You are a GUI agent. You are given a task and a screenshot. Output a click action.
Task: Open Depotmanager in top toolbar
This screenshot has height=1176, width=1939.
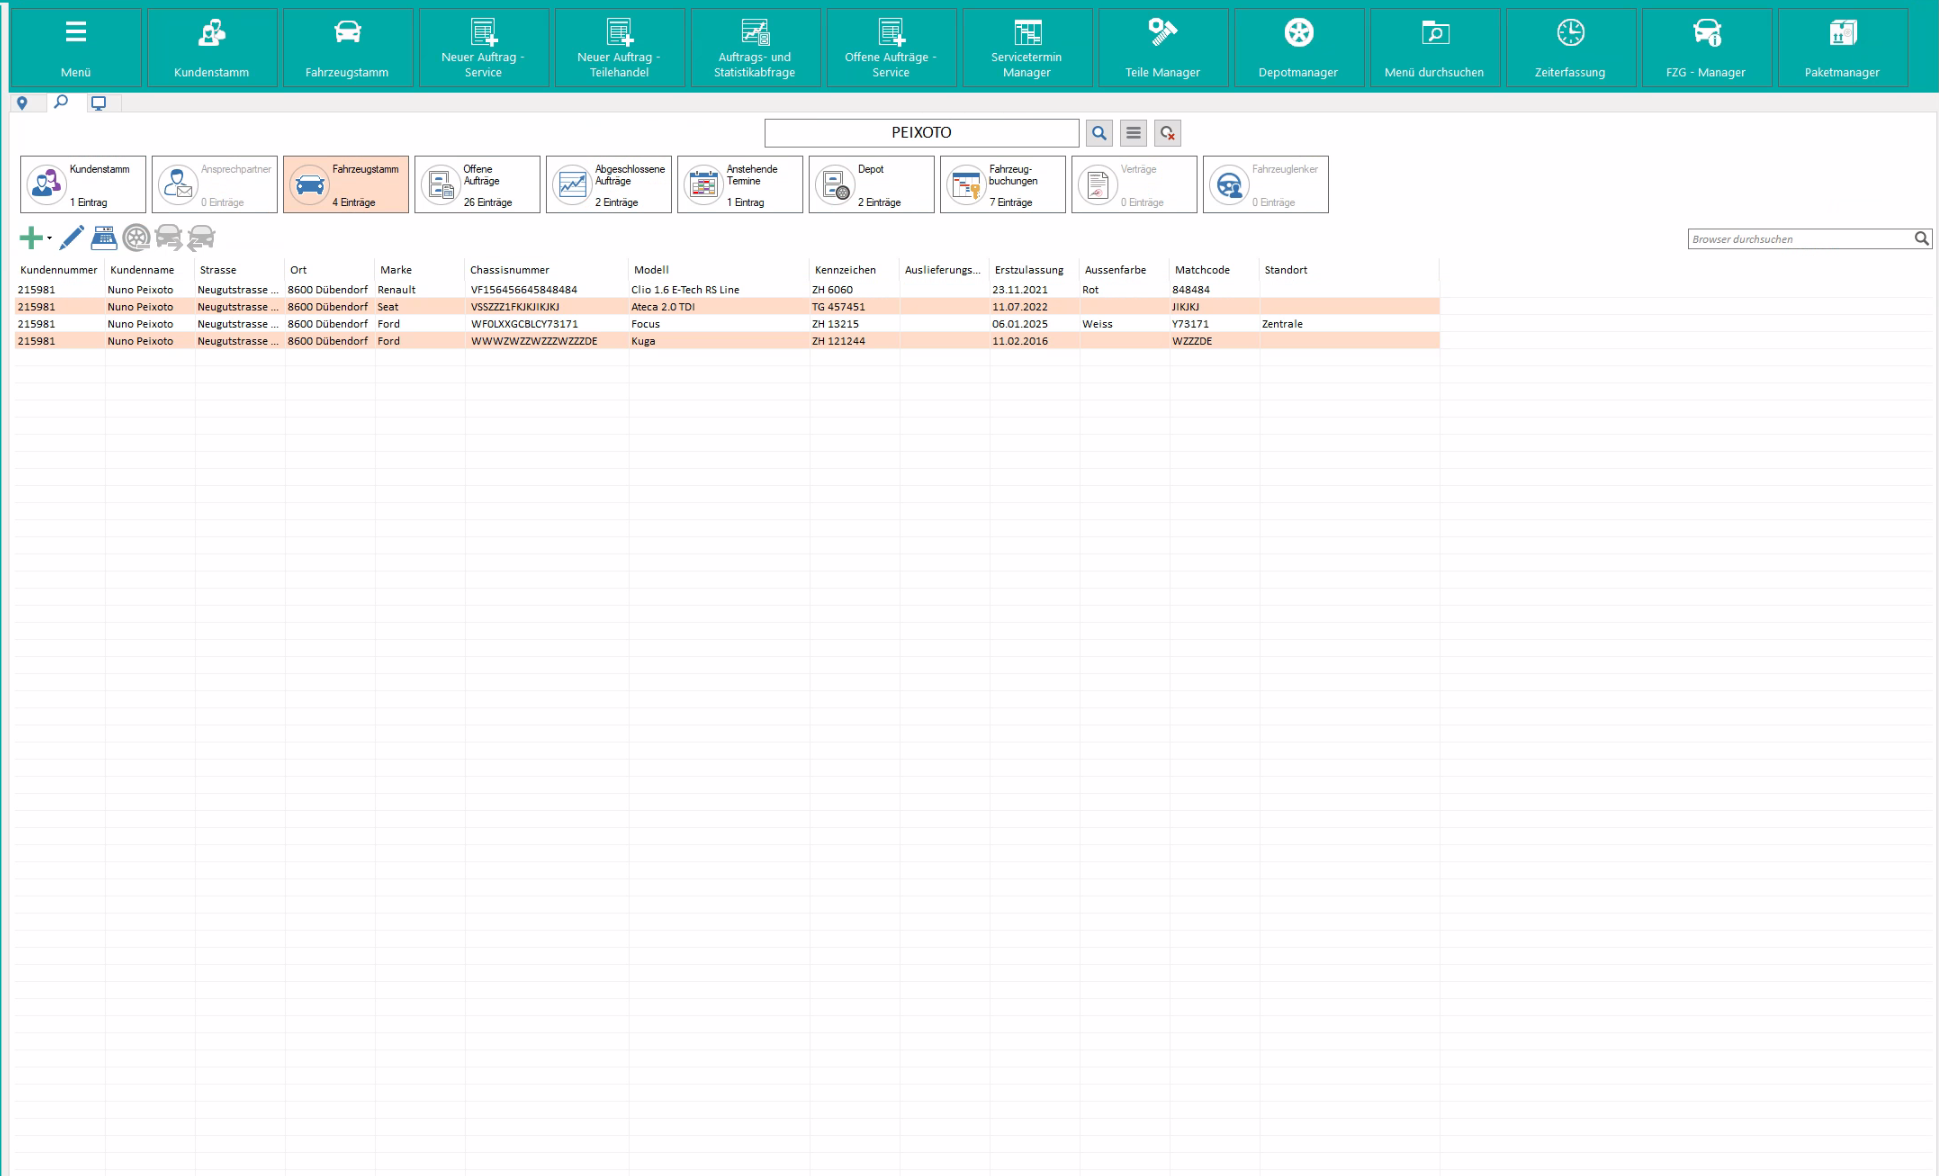pyautogui.click(x=1298, y=46)
